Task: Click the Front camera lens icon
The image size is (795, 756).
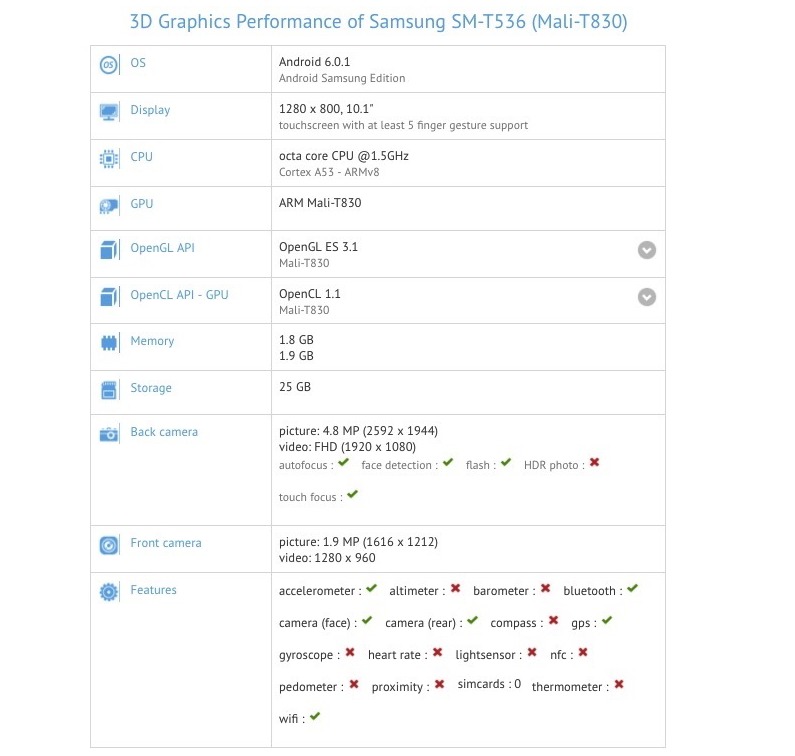Action: click(x=109, y=546)
